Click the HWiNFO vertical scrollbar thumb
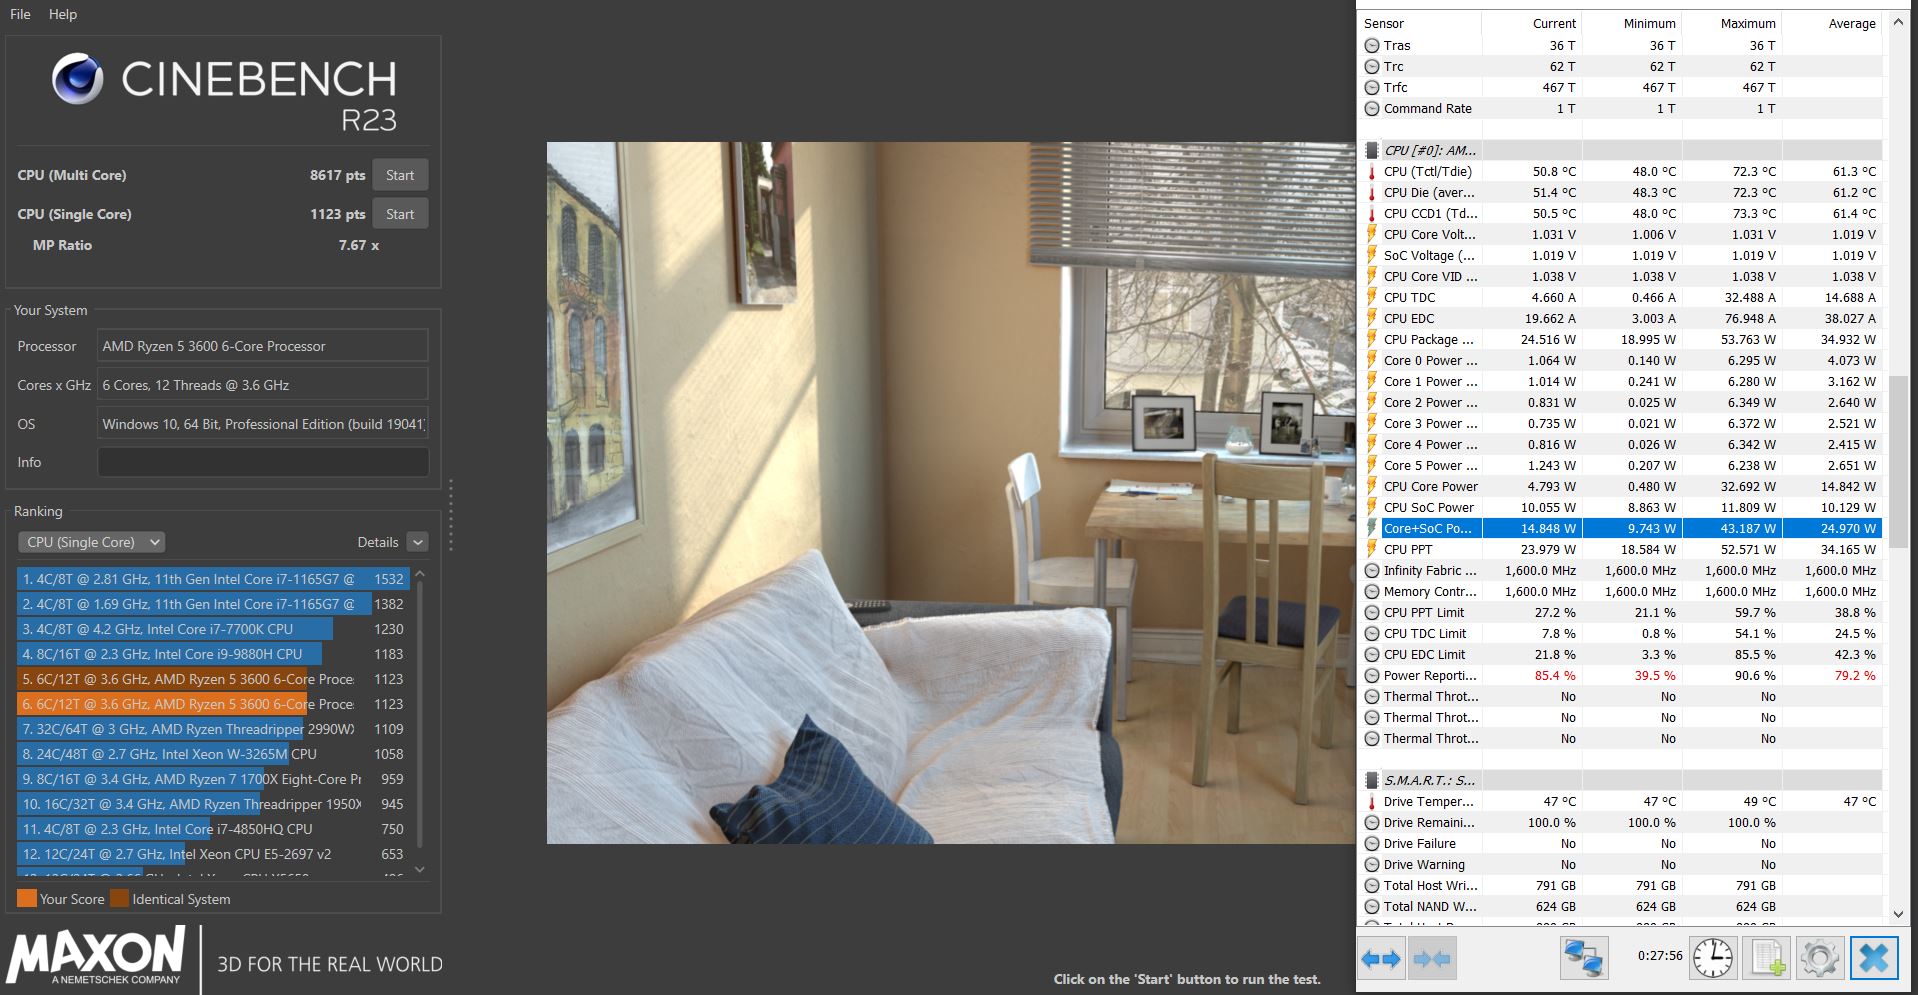The image size is (1918, 995). tap(1899, 462)
